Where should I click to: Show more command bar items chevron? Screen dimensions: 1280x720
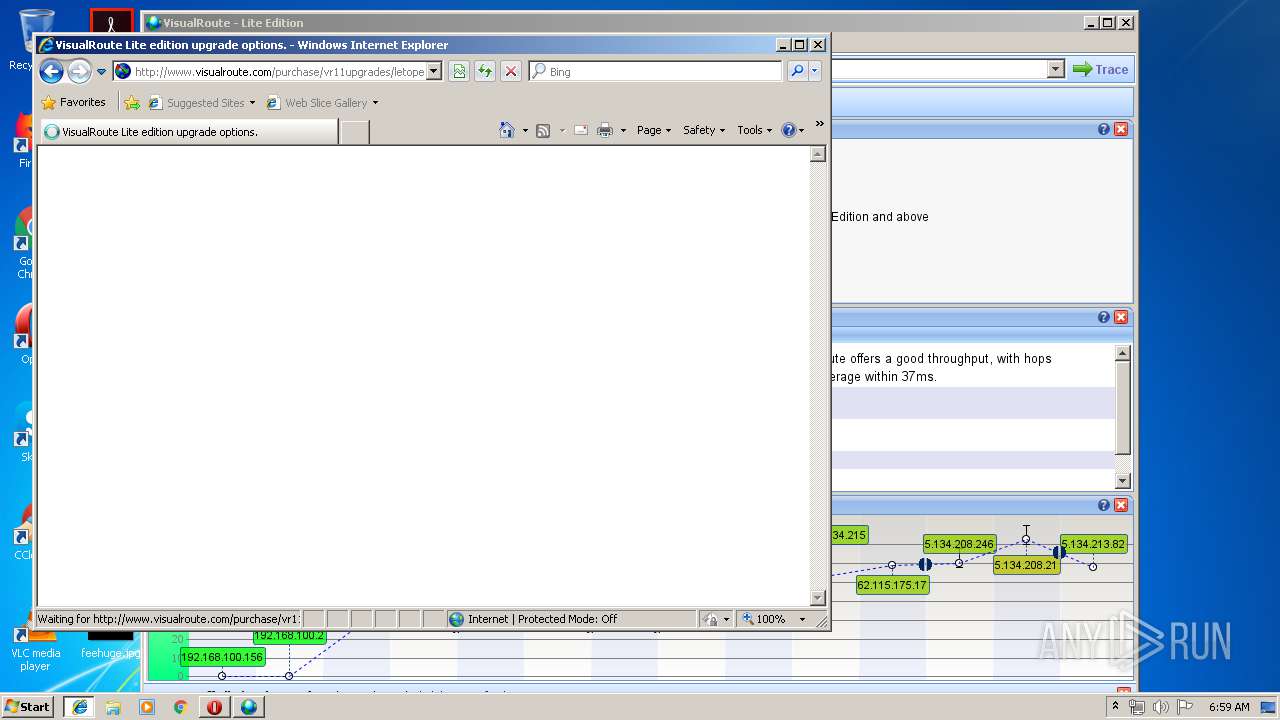pos(820,125)
